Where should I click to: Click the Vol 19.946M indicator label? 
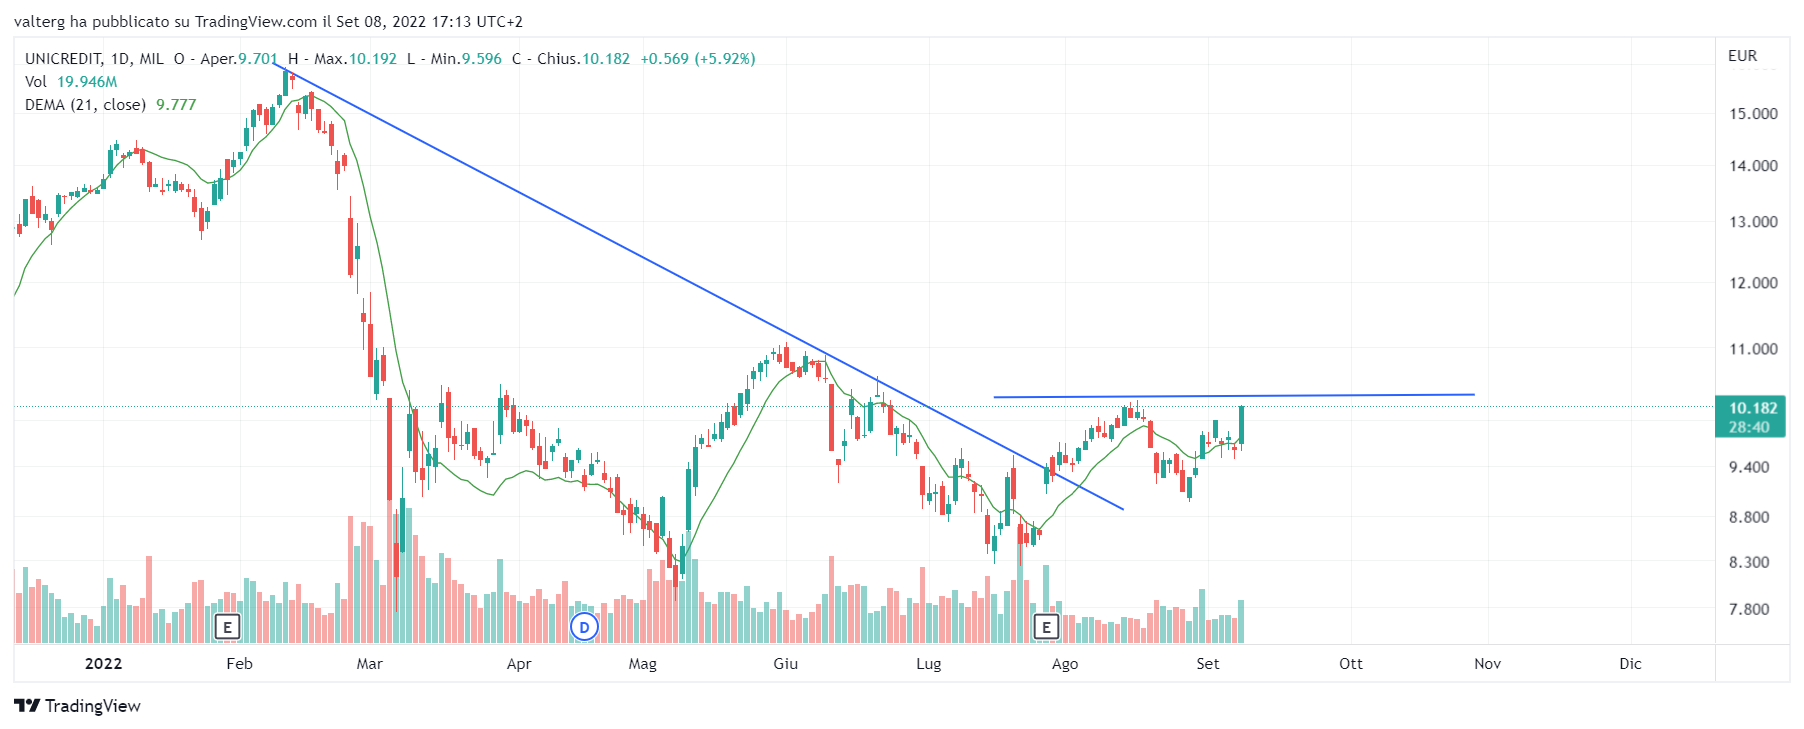[x=71, y=82]
